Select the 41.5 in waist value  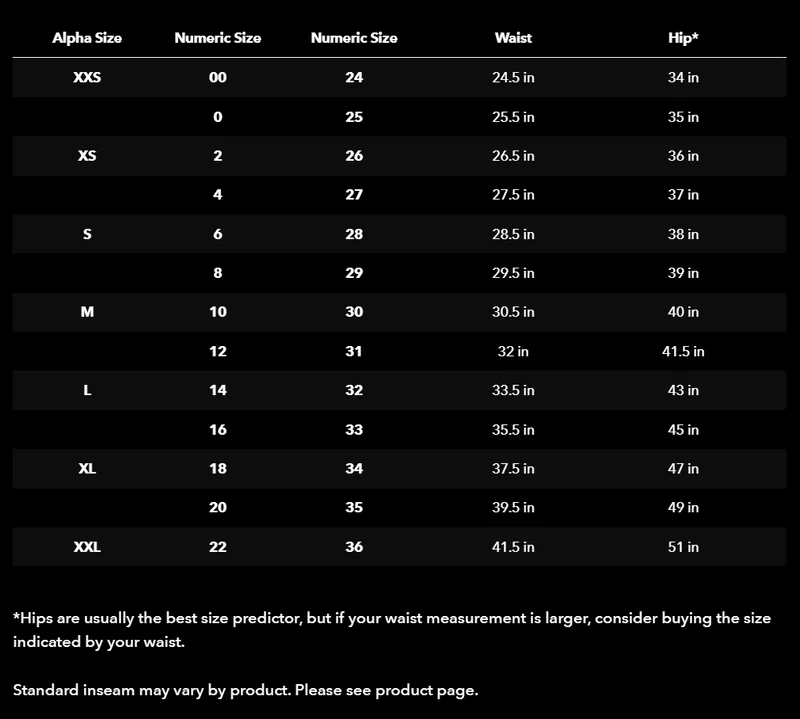point(513,547)
